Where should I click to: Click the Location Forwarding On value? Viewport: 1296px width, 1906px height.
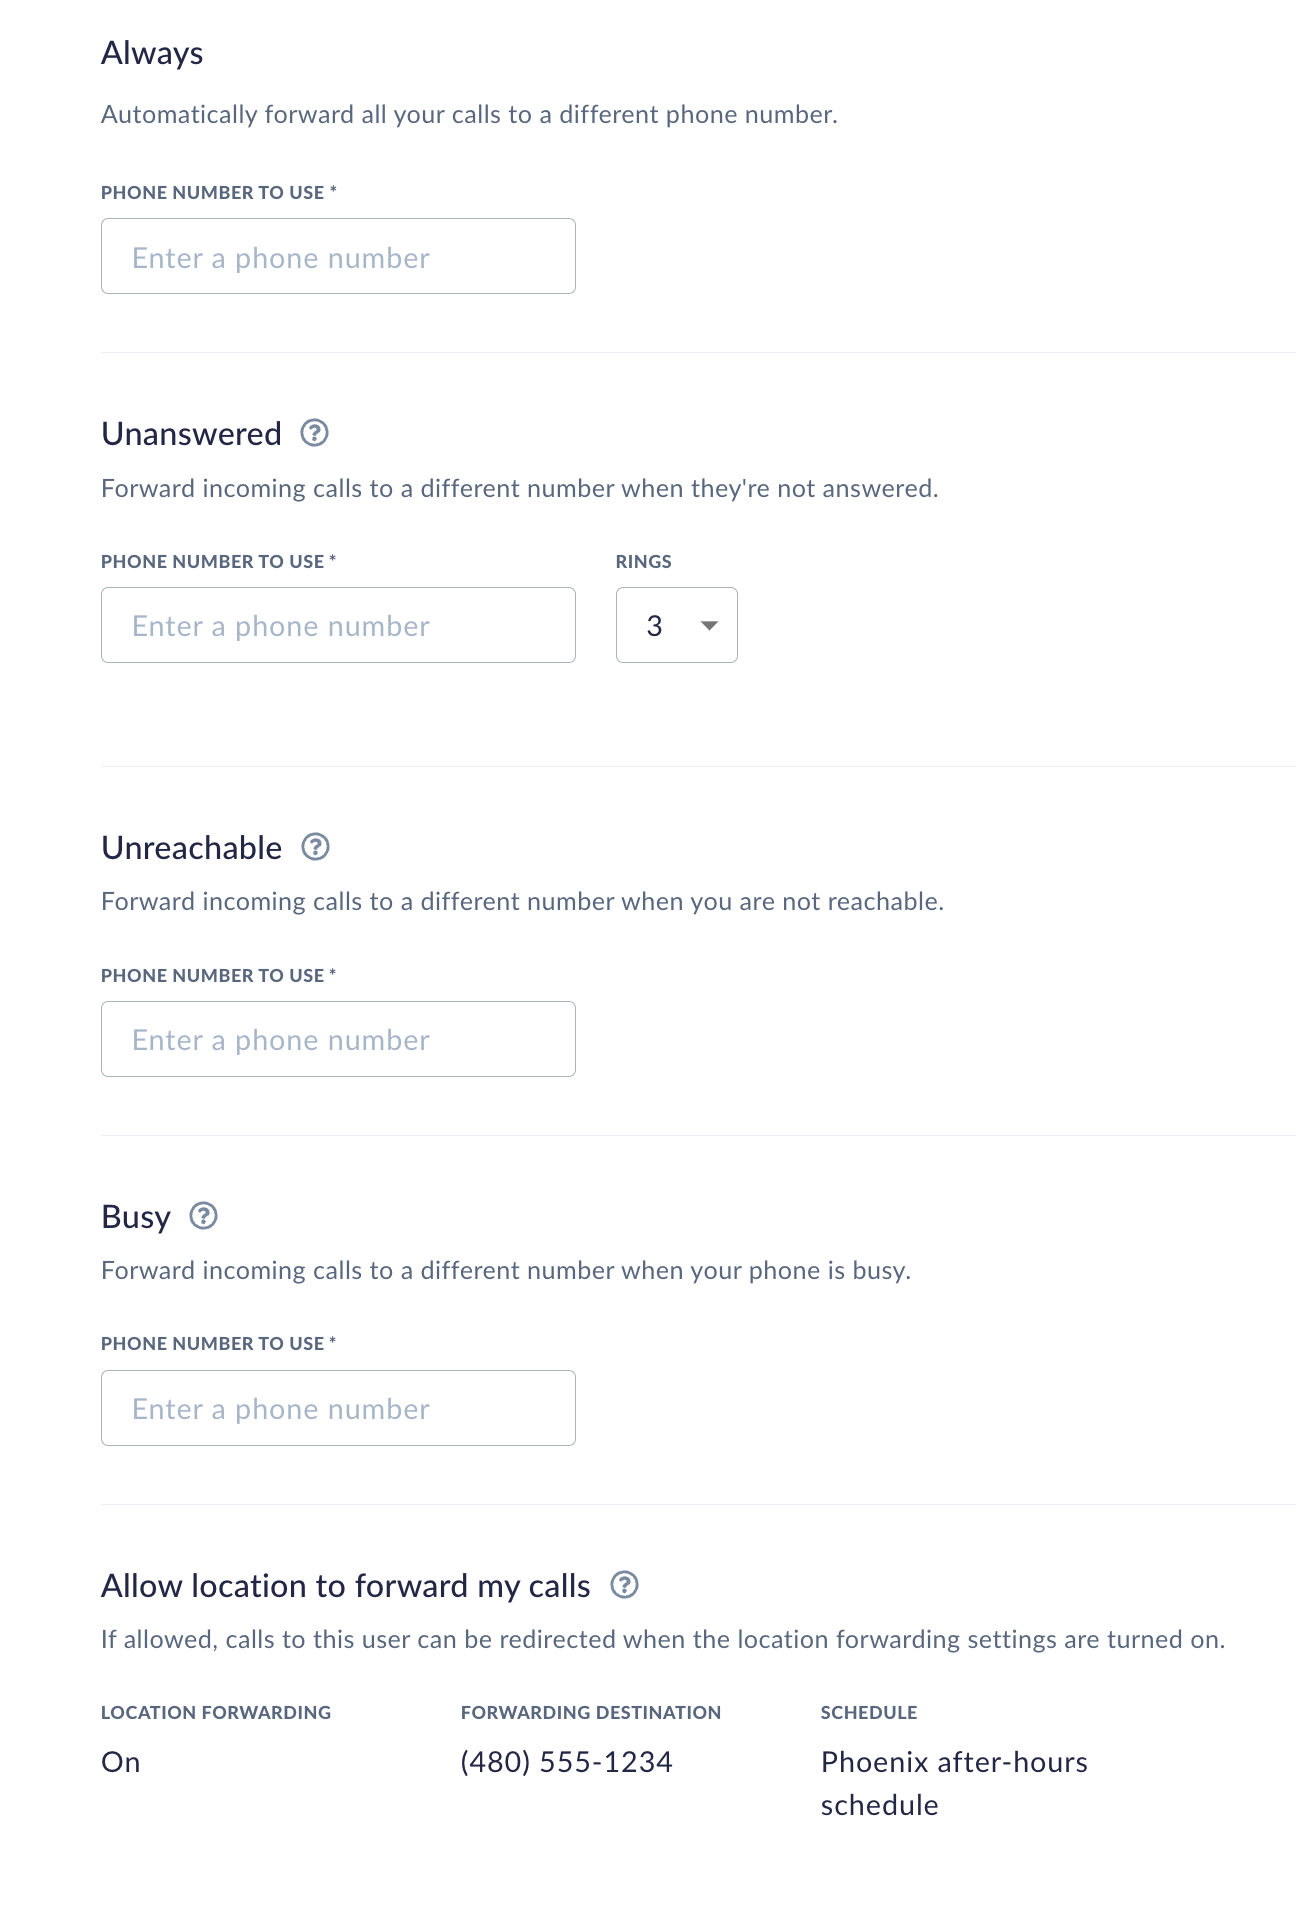pyautogui.click(x=121, y=1762)
